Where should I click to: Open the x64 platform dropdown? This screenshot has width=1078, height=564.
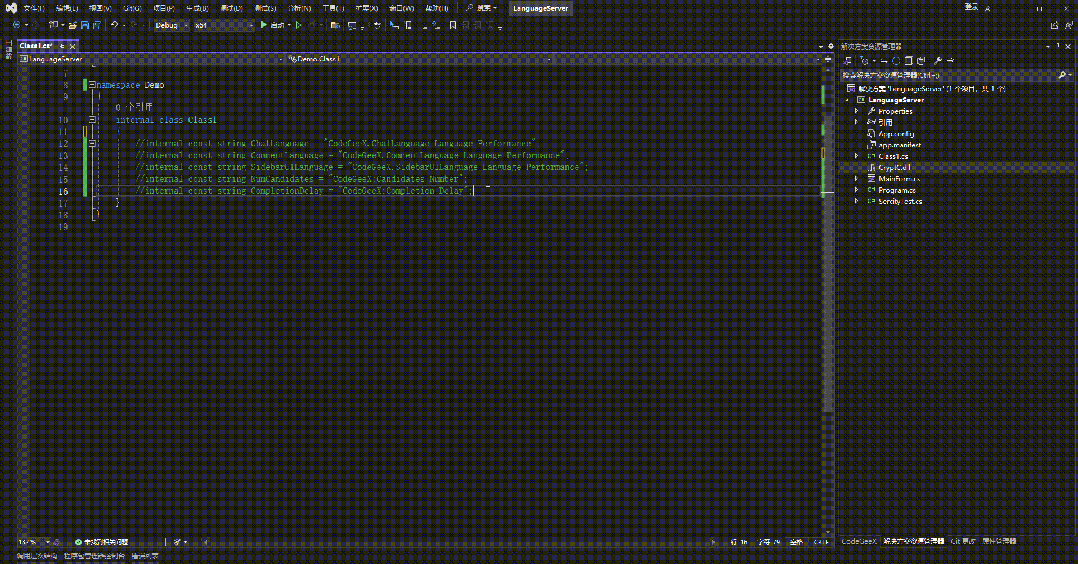(223, 25)
